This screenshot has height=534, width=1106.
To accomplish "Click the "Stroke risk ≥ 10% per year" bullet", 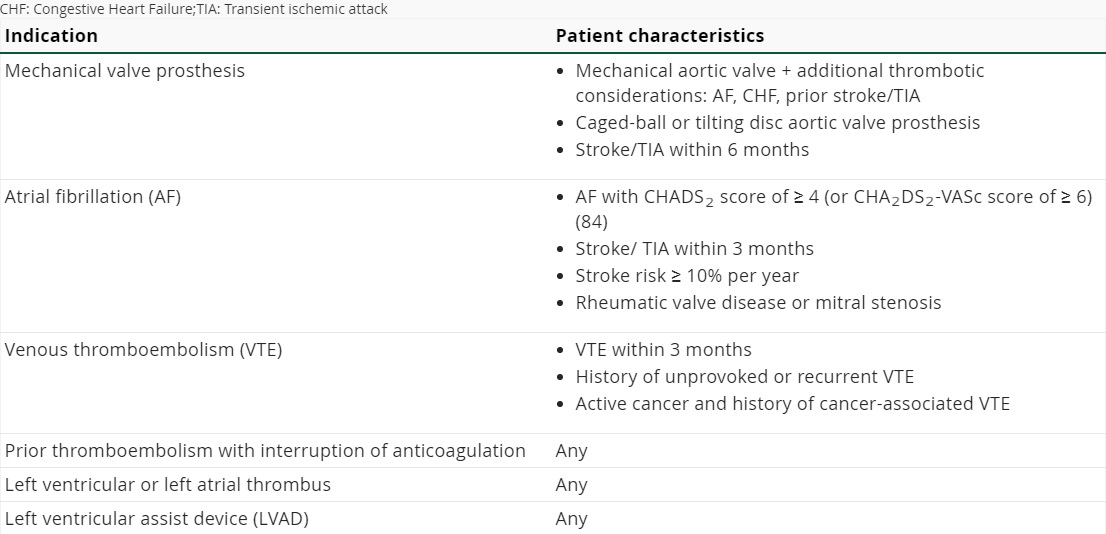I will click(x=687, y=276).
